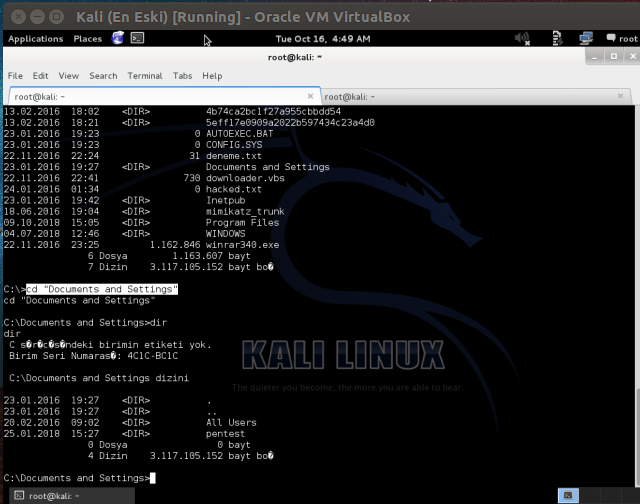Click the deneme.txt file name
Image resolution: width=640 pixels, height=504 pixels.
tap(233, 156)
